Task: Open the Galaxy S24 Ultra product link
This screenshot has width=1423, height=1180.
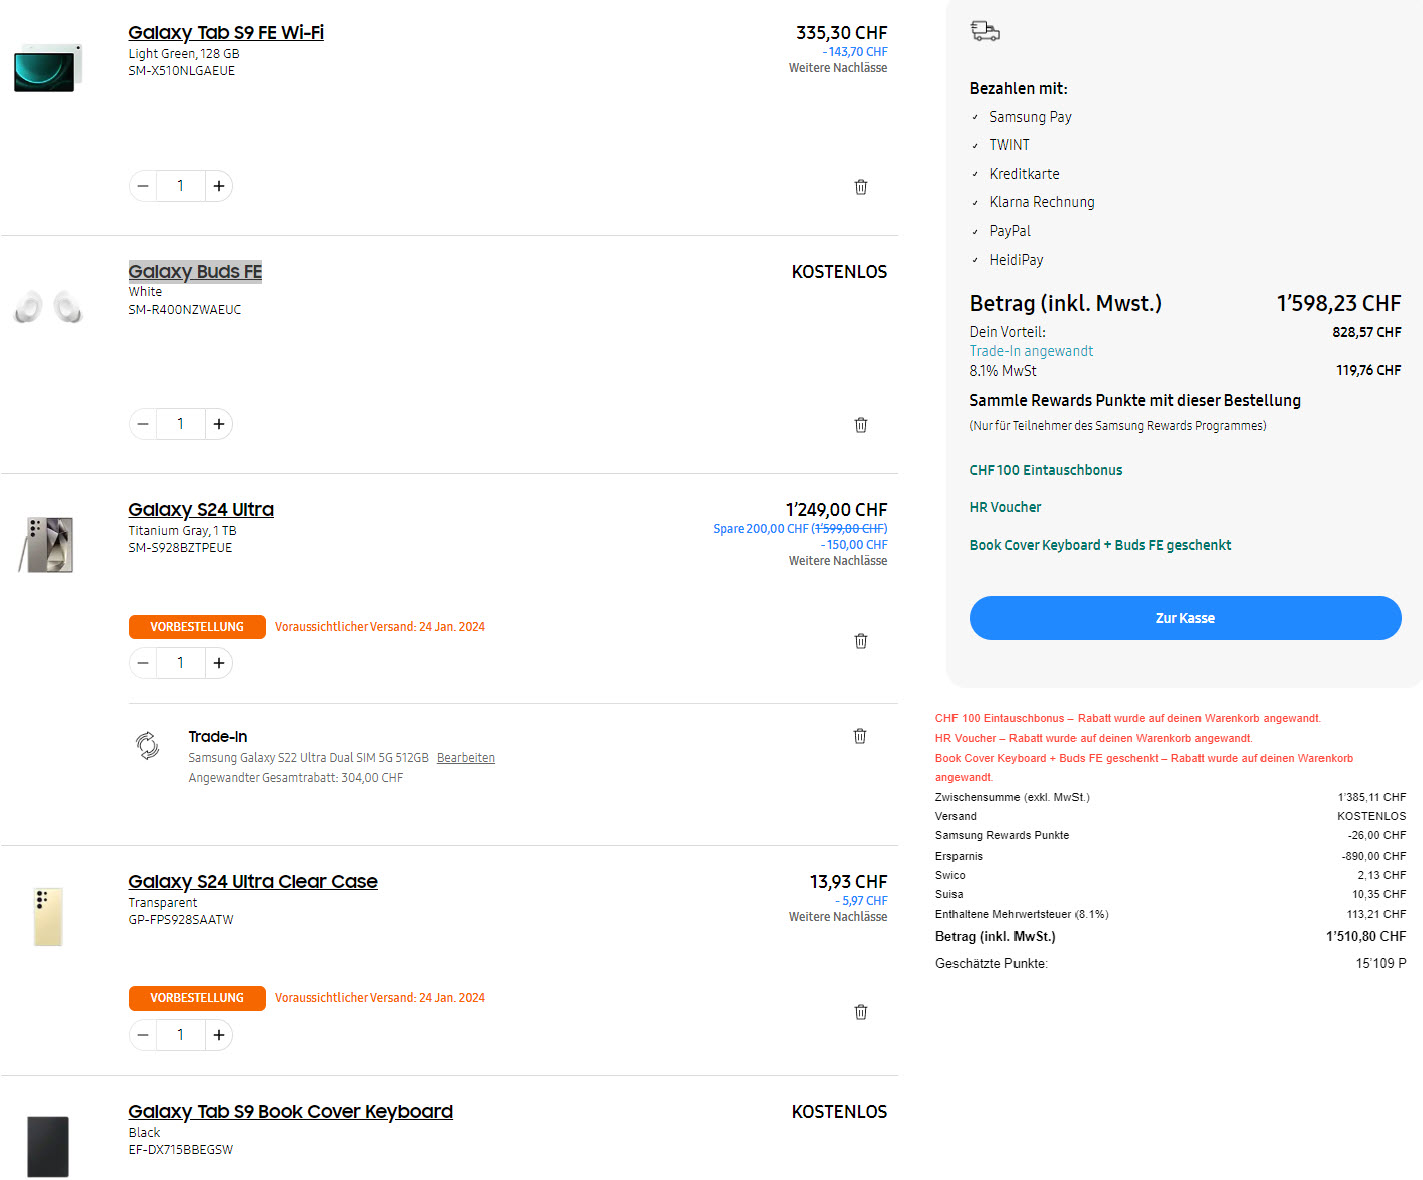Action: click(x=201, y=510)
